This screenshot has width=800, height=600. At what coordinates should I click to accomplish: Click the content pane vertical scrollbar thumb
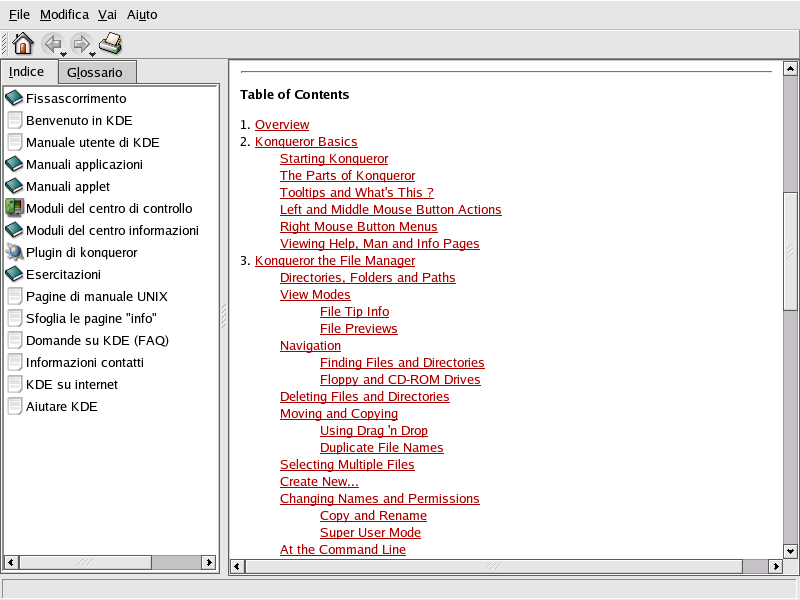[x=790, y=250]
